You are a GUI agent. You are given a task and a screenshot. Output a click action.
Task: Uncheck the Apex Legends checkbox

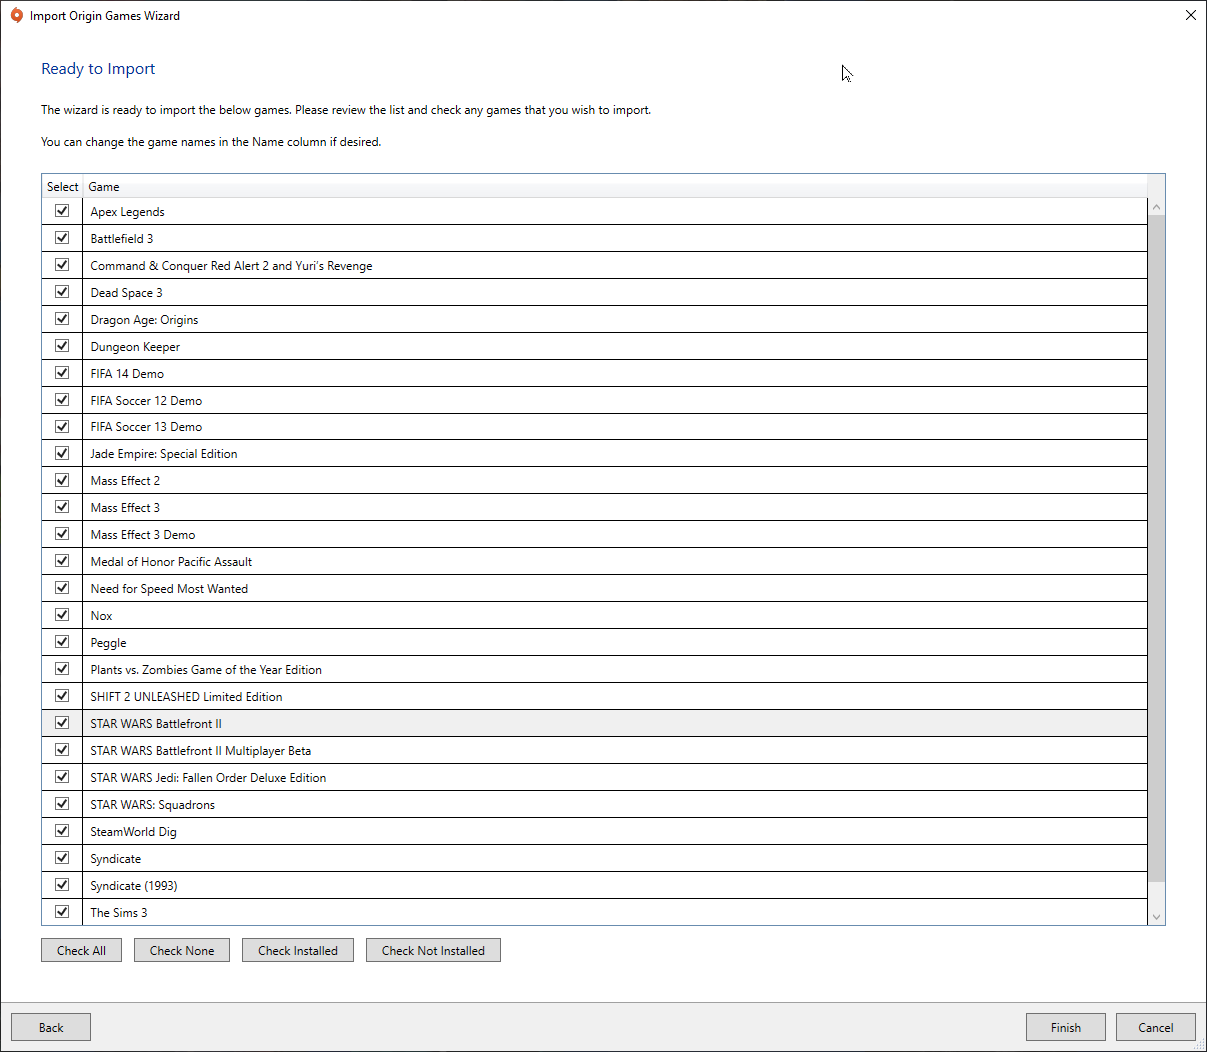pos(62,211)
